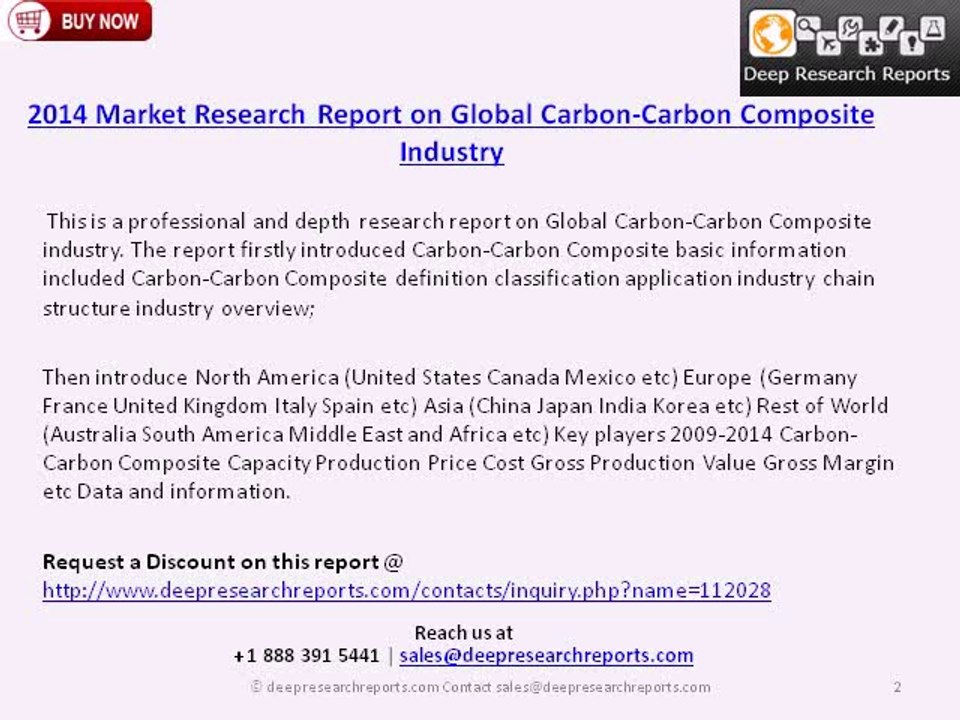Click the 'Reach us at' text
This screenshot has height=720, width=960.
(x=463, y=632)
